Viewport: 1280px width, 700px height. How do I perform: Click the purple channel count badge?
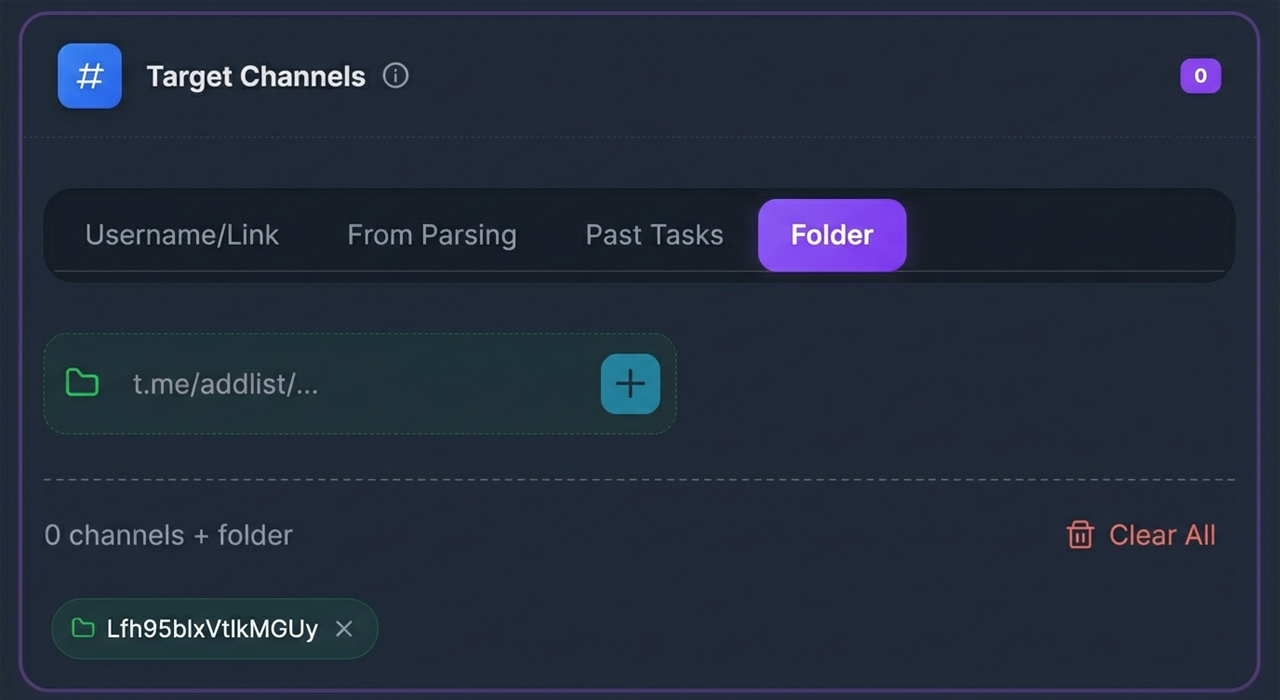(x=1200, y=76)
